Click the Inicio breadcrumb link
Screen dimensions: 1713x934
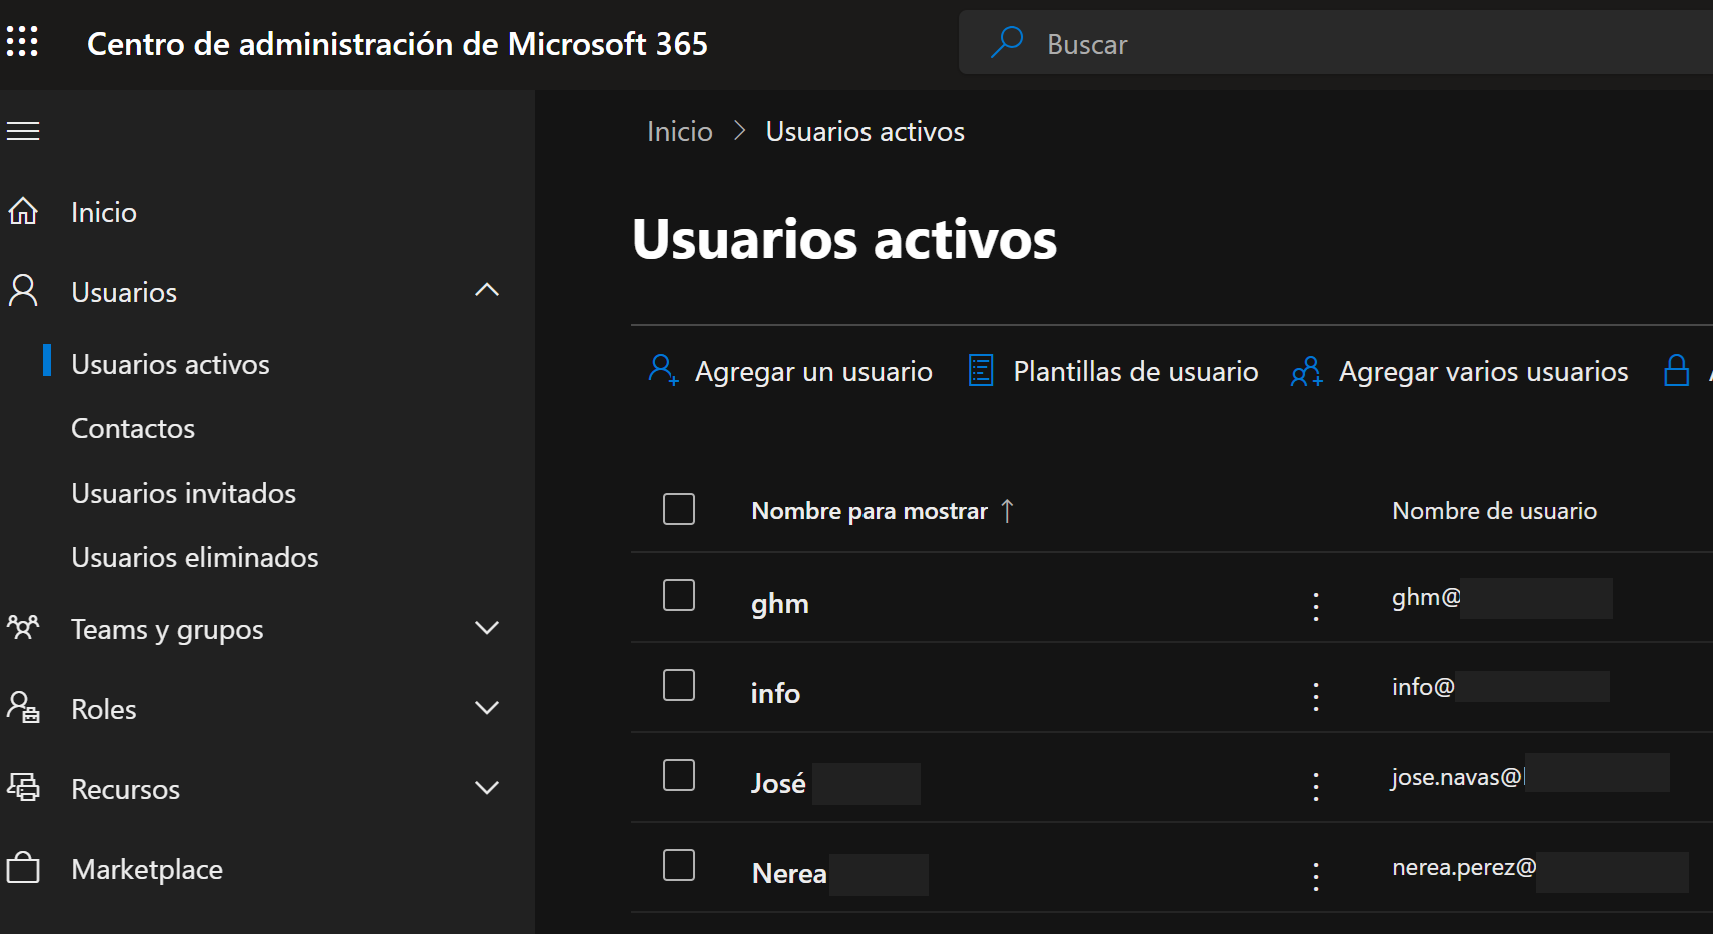tap(679, 132)
